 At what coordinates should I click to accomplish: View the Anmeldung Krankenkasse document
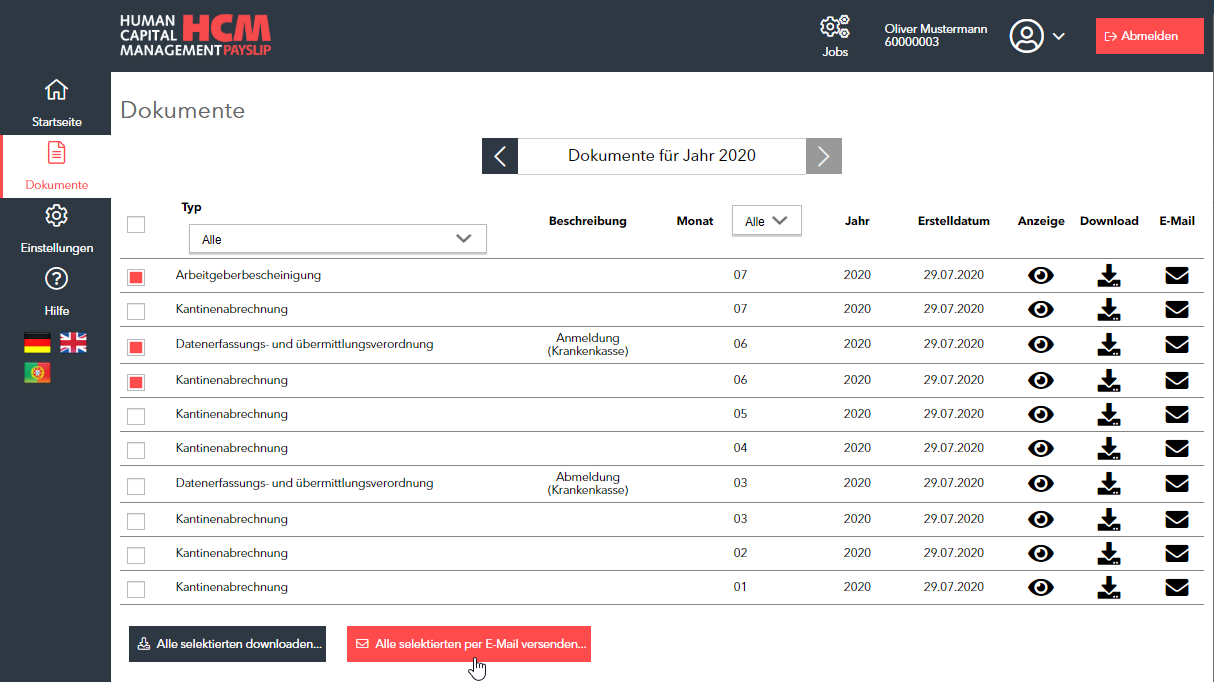[x=1041, y=345]
